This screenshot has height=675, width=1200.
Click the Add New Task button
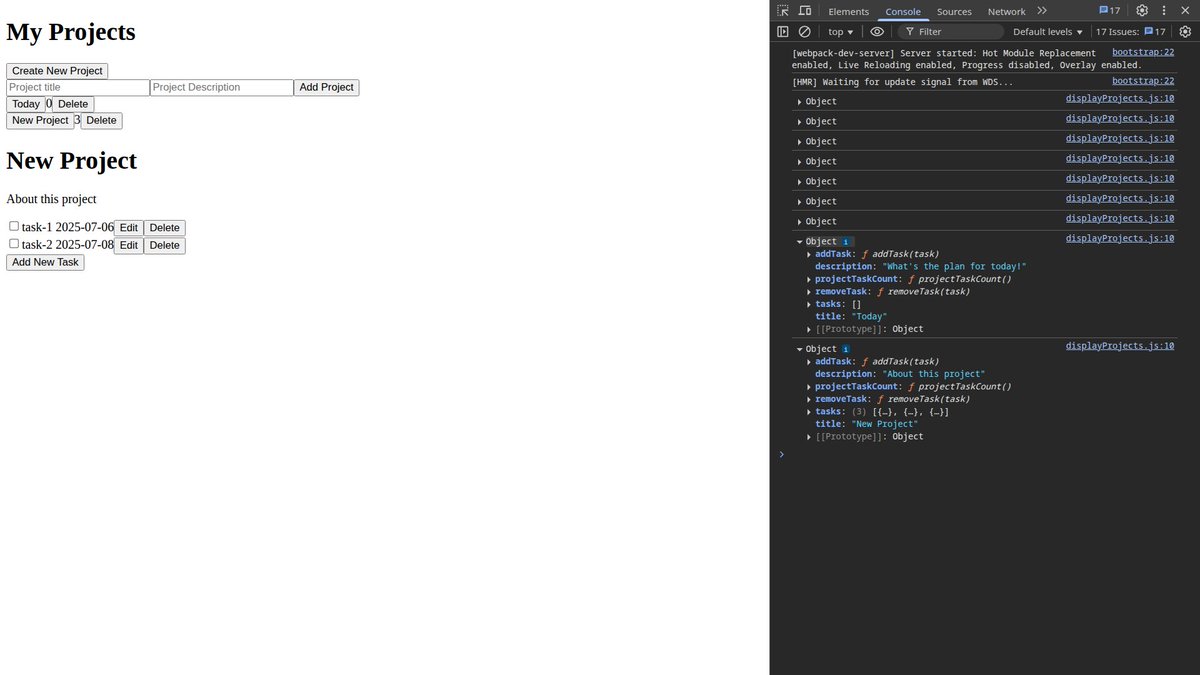click(45, 262)
